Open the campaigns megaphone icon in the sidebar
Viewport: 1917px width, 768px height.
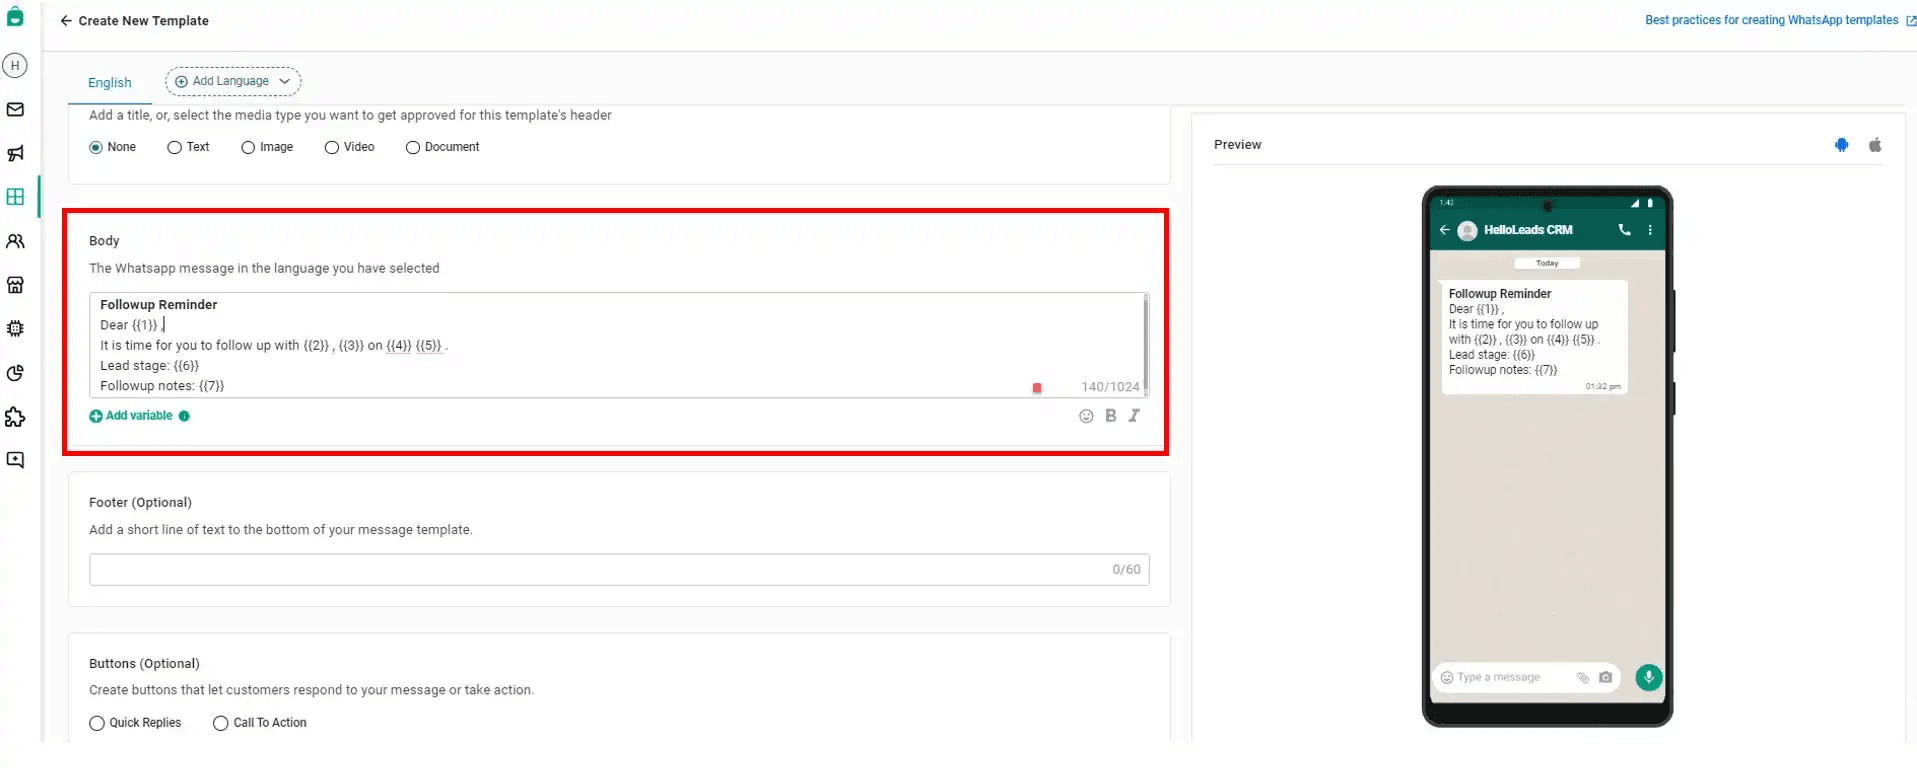pyautogui.click(x=15, y=154)
